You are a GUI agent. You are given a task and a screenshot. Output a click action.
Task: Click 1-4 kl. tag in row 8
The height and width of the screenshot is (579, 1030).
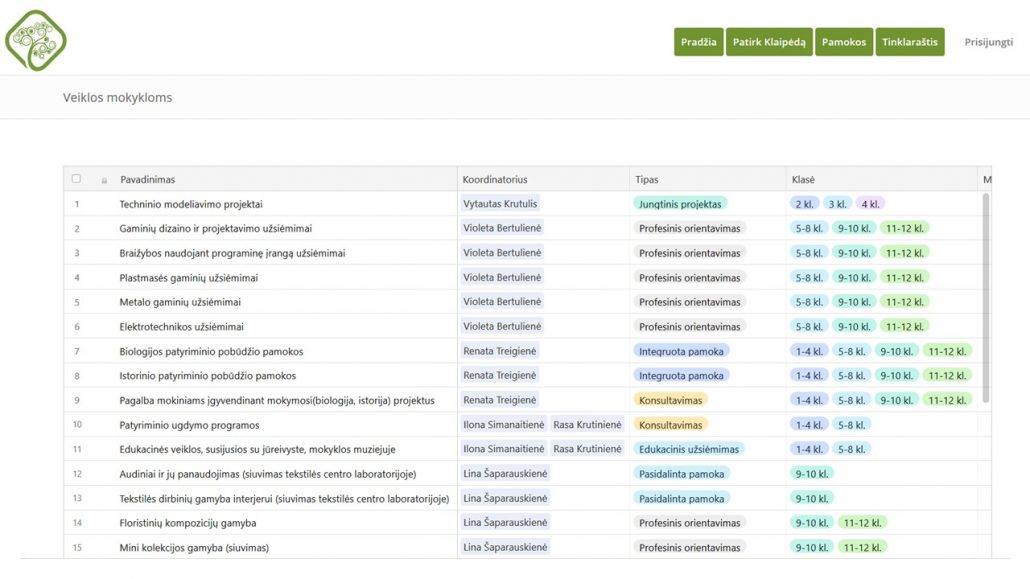pos(809,376)
